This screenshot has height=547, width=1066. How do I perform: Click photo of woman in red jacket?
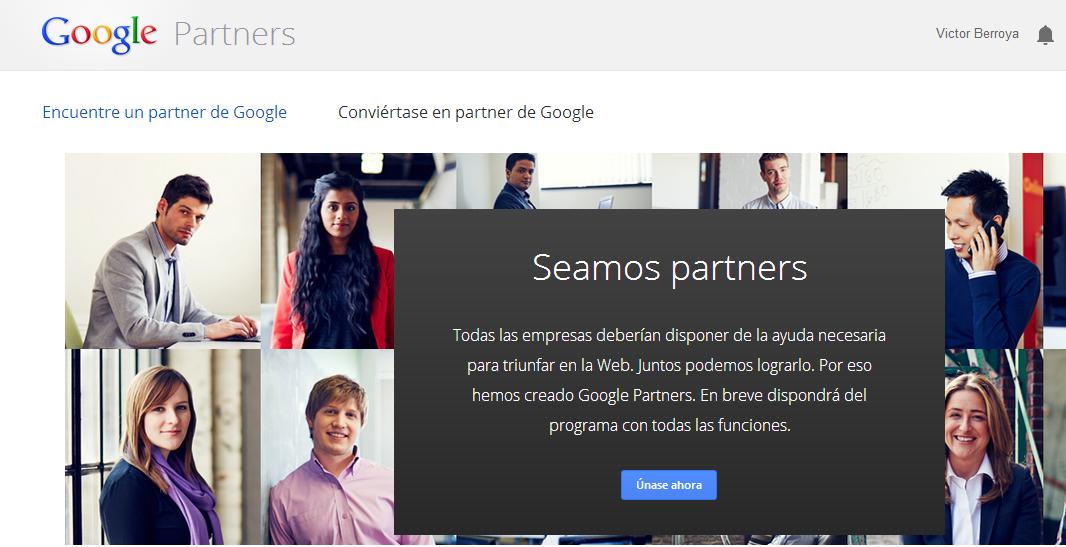tap(328, 251)
